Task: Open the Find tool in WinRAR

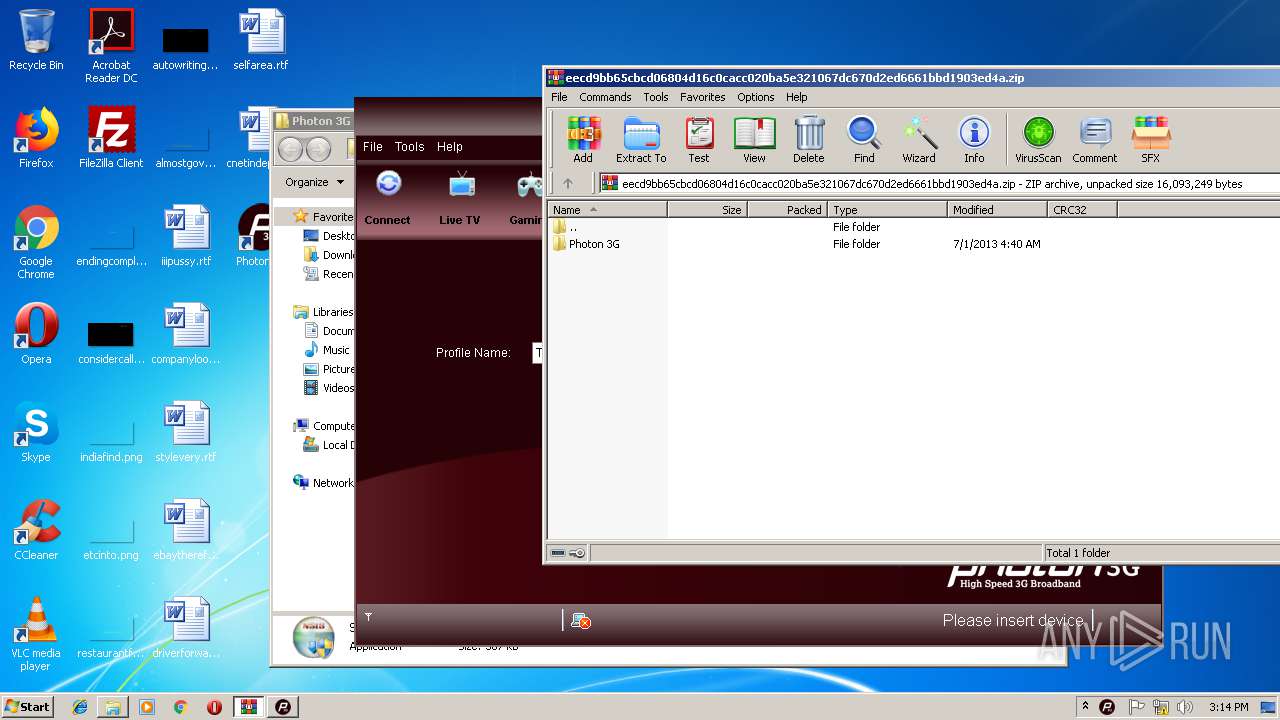Action: 864,139
